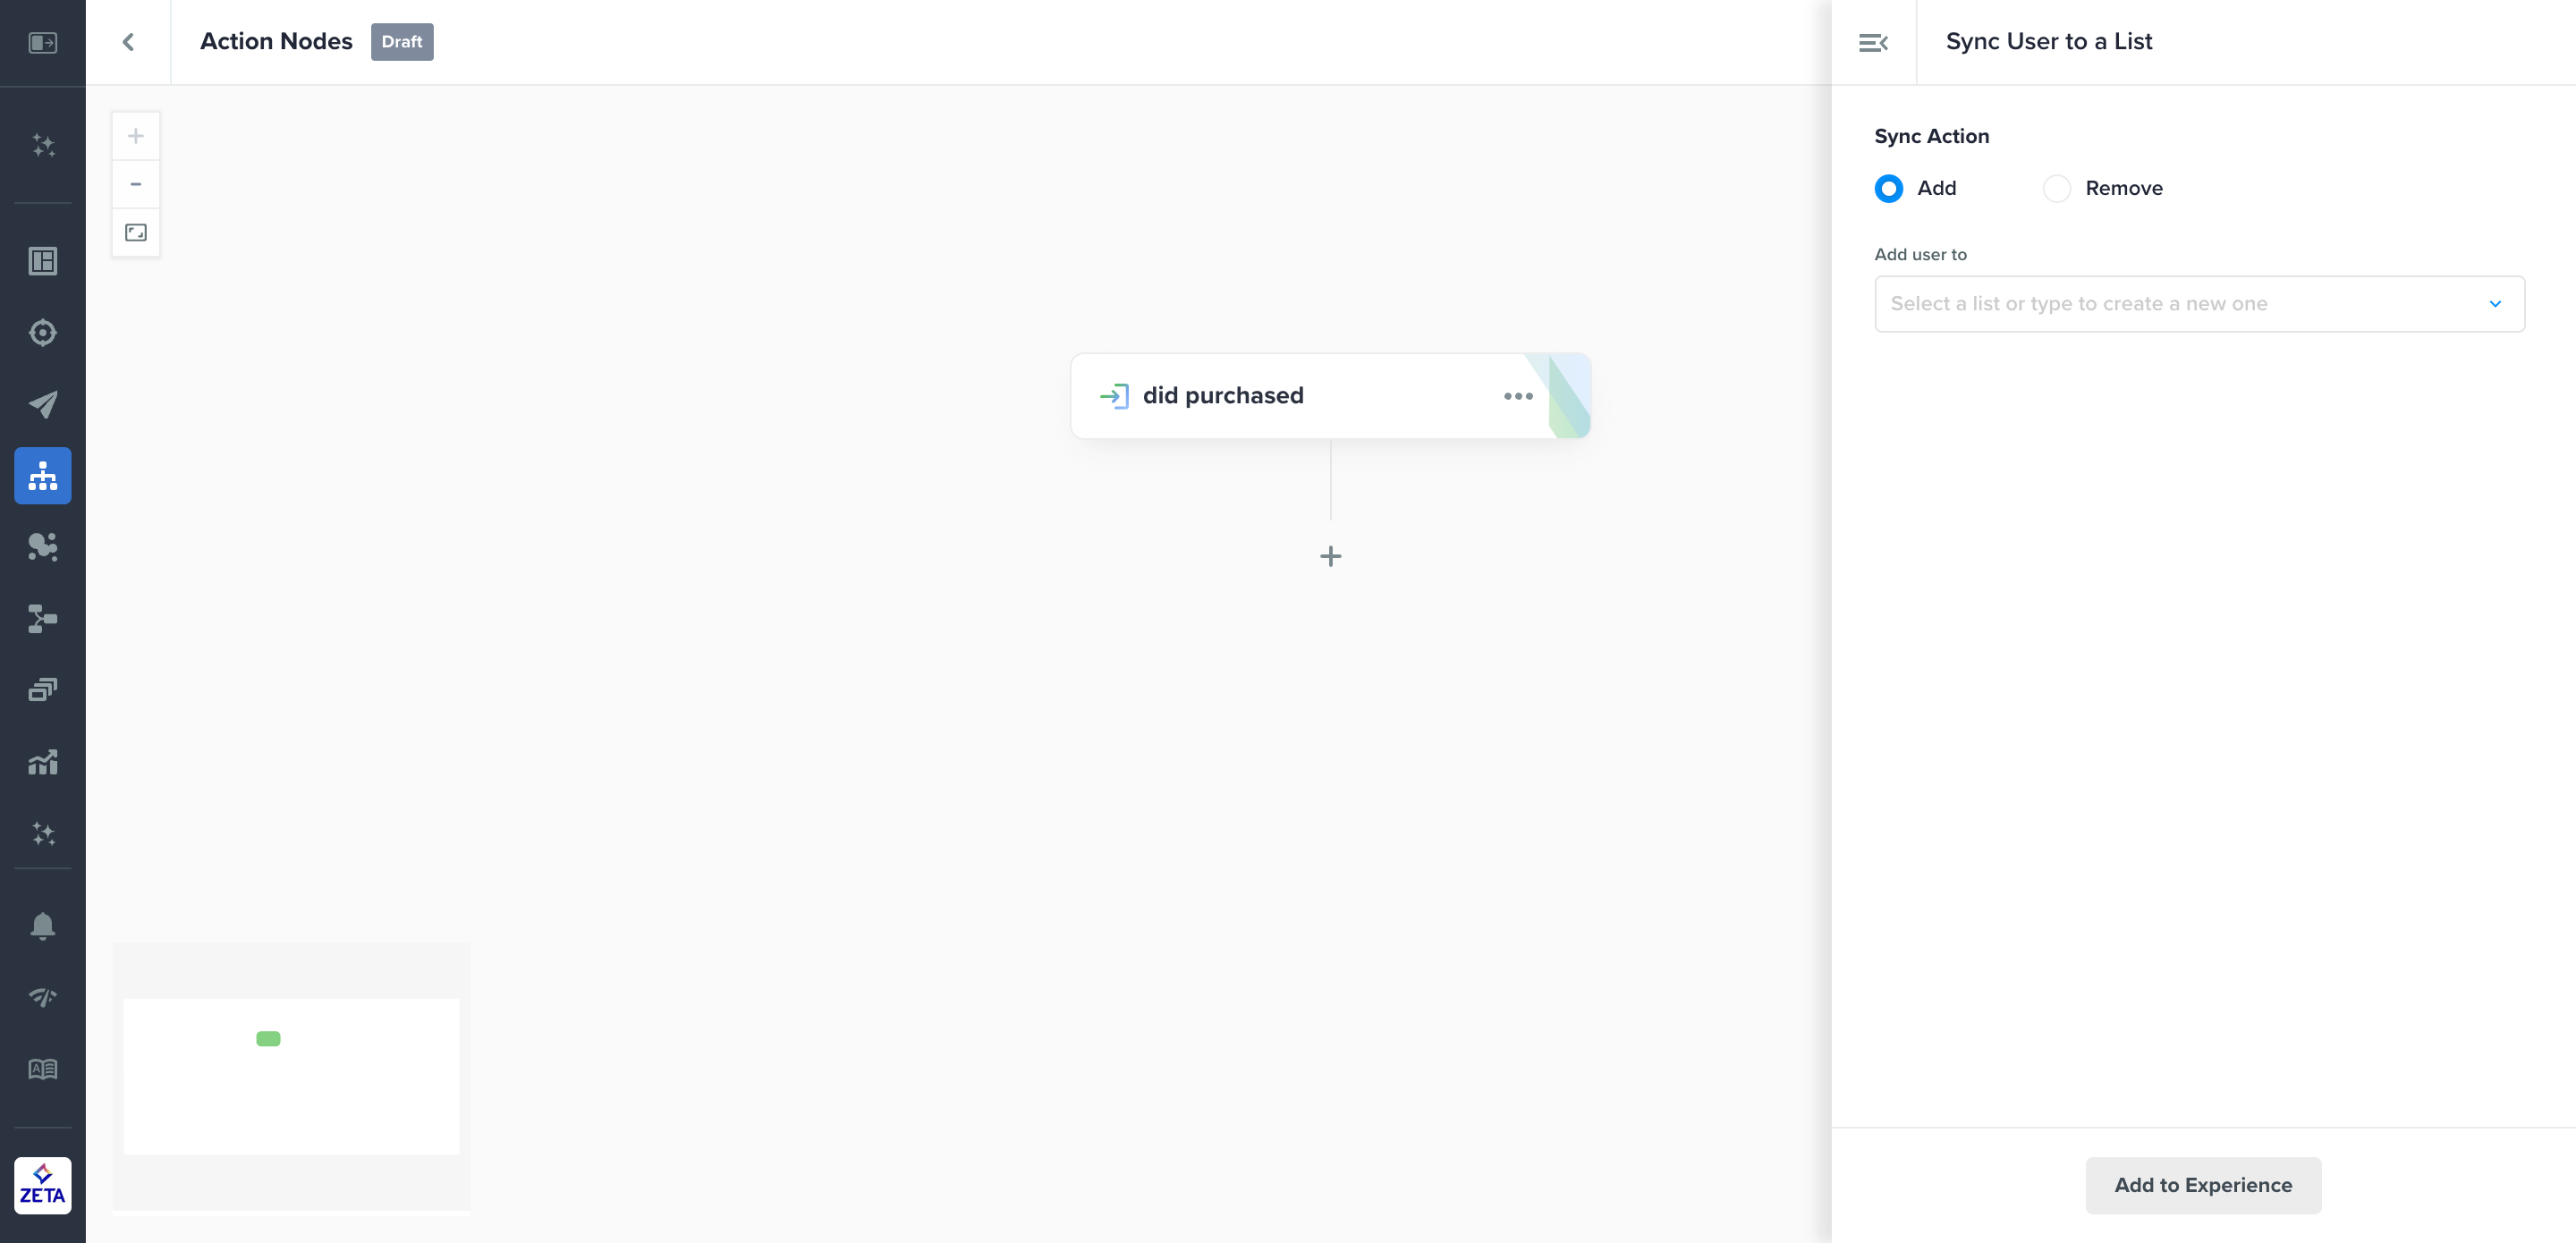The width and height of the screenshot is (2576, 1243).
Task: Collapse the Sync User to a List panel
Action: click(1873, 42)
